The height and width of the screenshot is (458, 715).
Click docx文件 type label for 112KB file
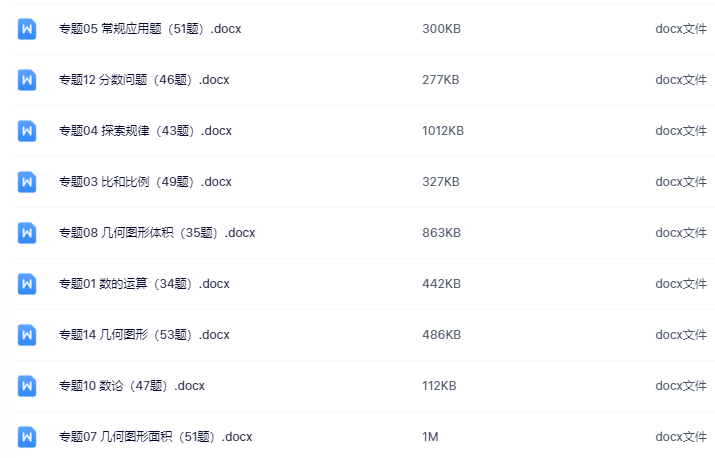click(x=681, y=386)
